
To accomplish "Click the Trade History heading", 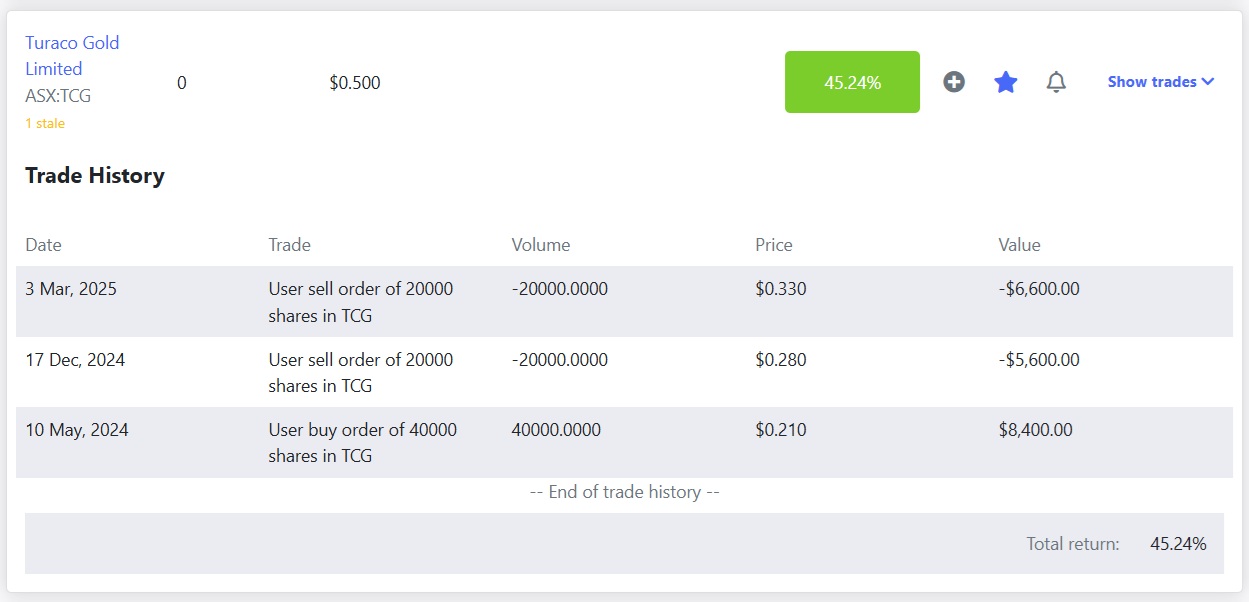I will click(95, 176).
